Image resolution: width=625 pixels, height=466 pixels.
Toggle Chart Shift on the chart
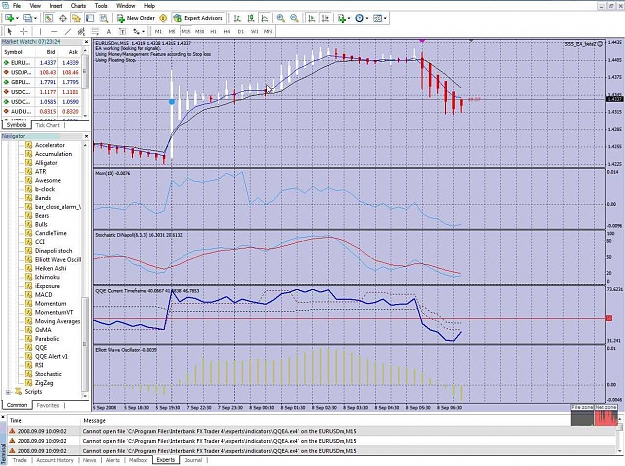[326, 18]
